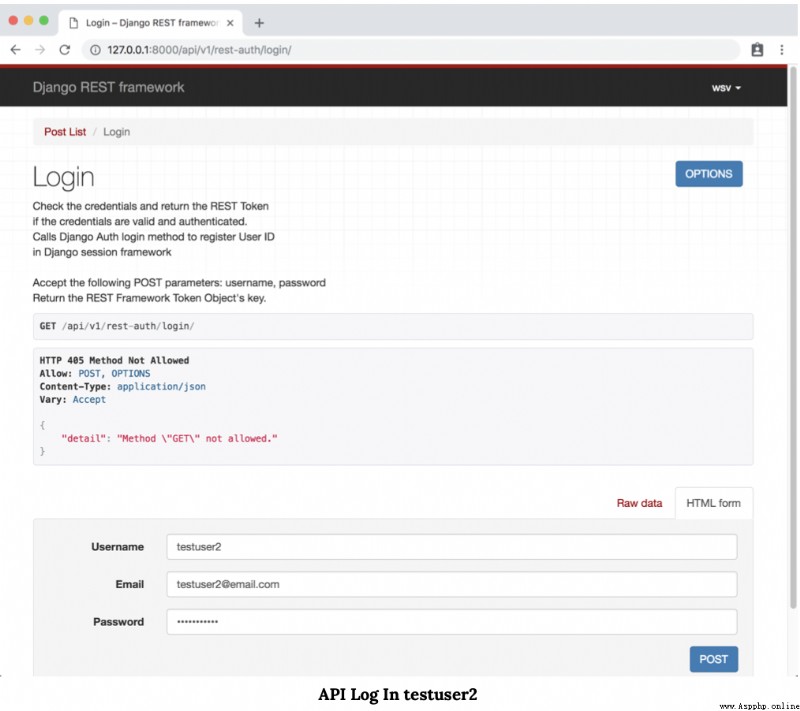800x711 pixels.
Task: Open a new tab with plus icon
Action: 259,23
